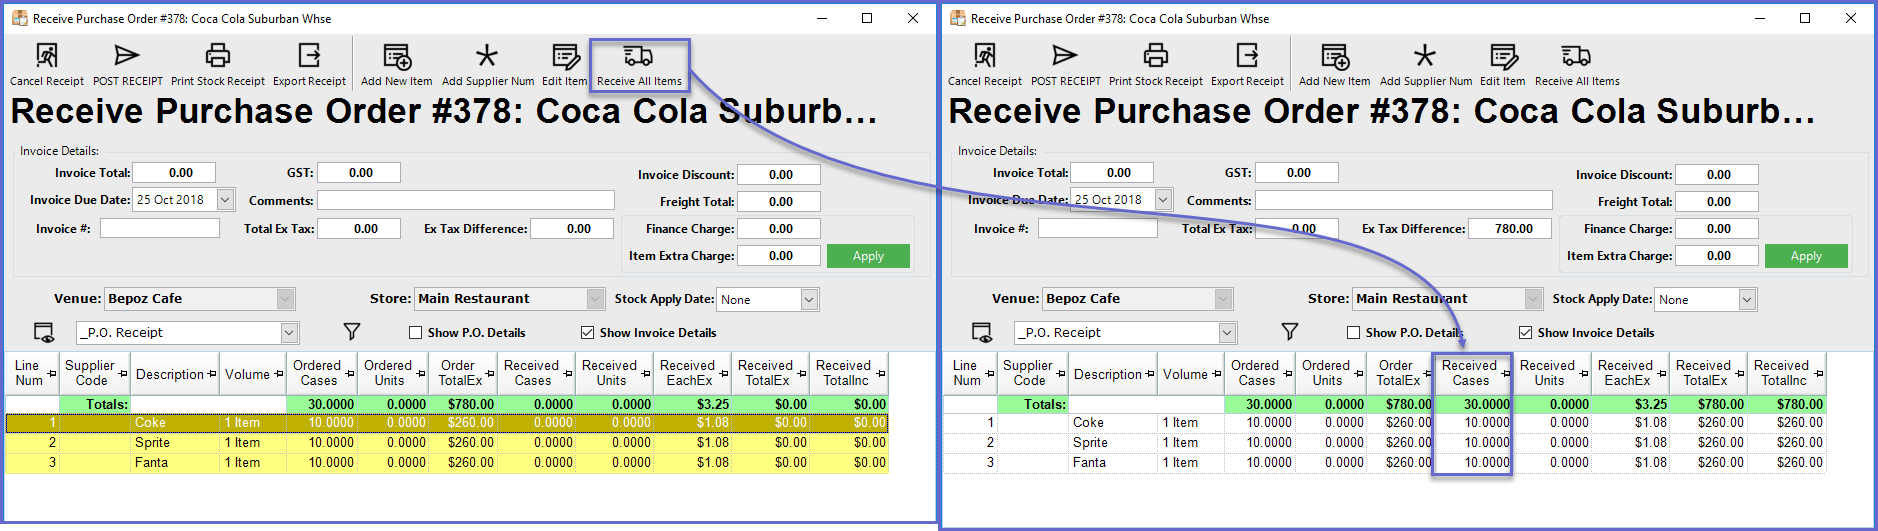The width and height of the screenshot is (1878, 531).
Task: Click Print Stock Receipt in right window
Action: (1156, 65)
